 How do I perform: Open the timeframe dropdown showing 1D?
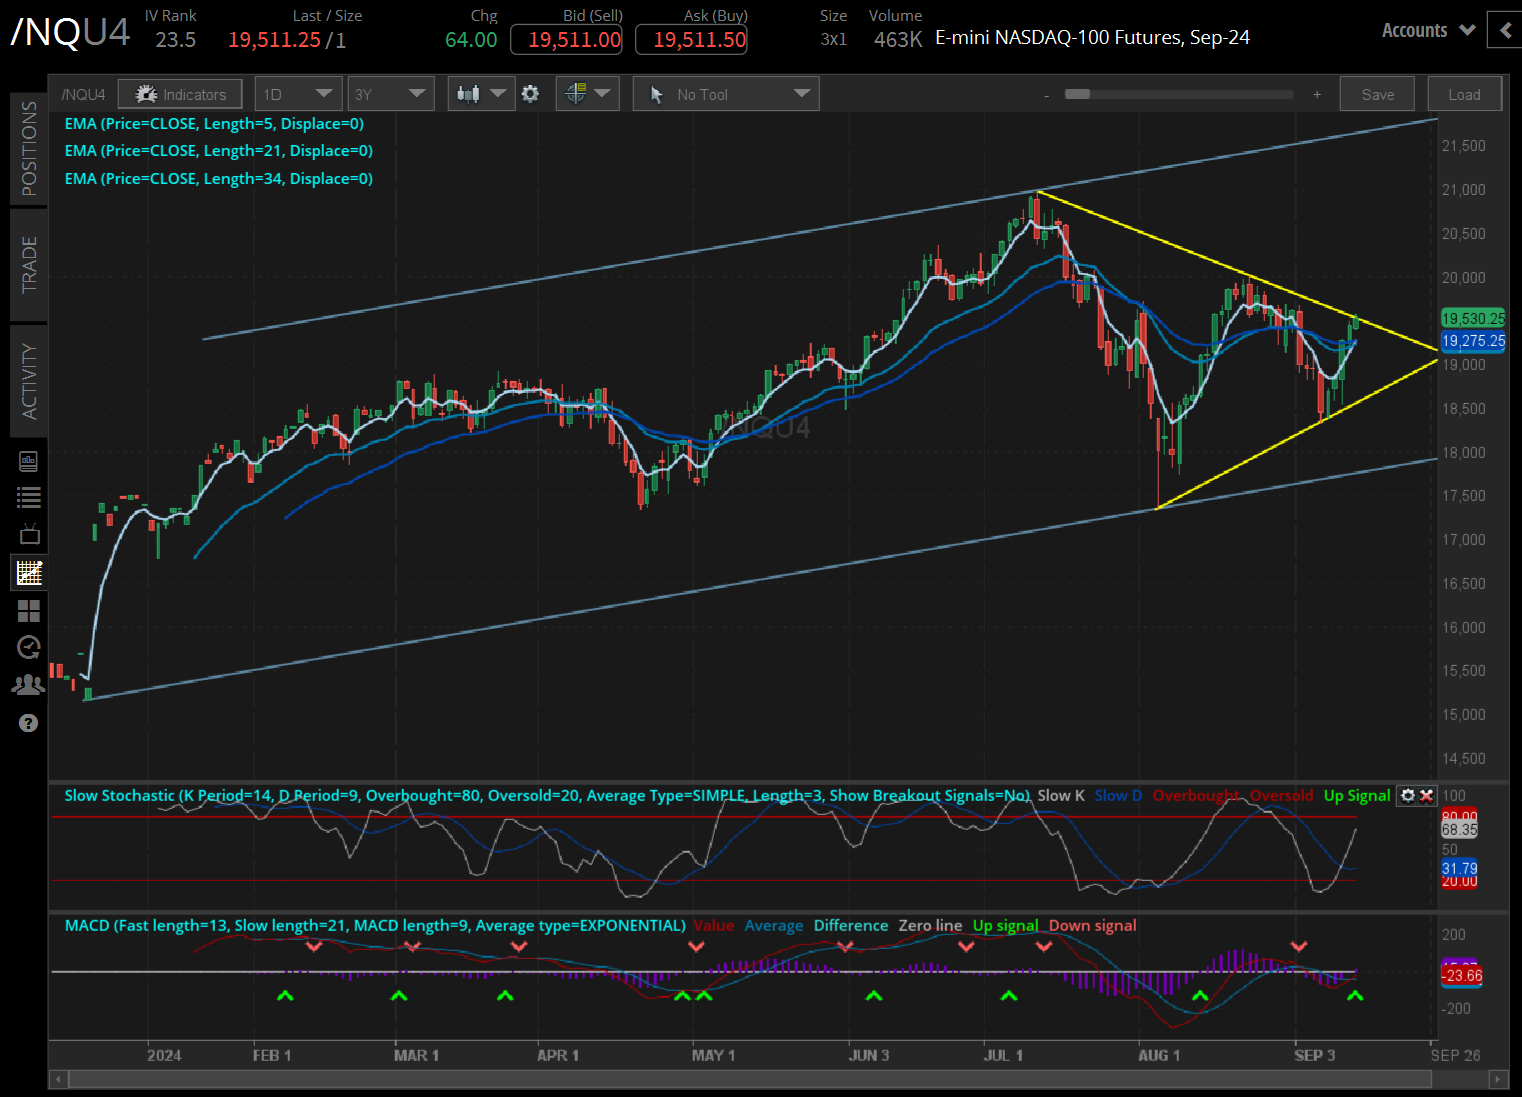pyautogui.click(x=298, y=93)
